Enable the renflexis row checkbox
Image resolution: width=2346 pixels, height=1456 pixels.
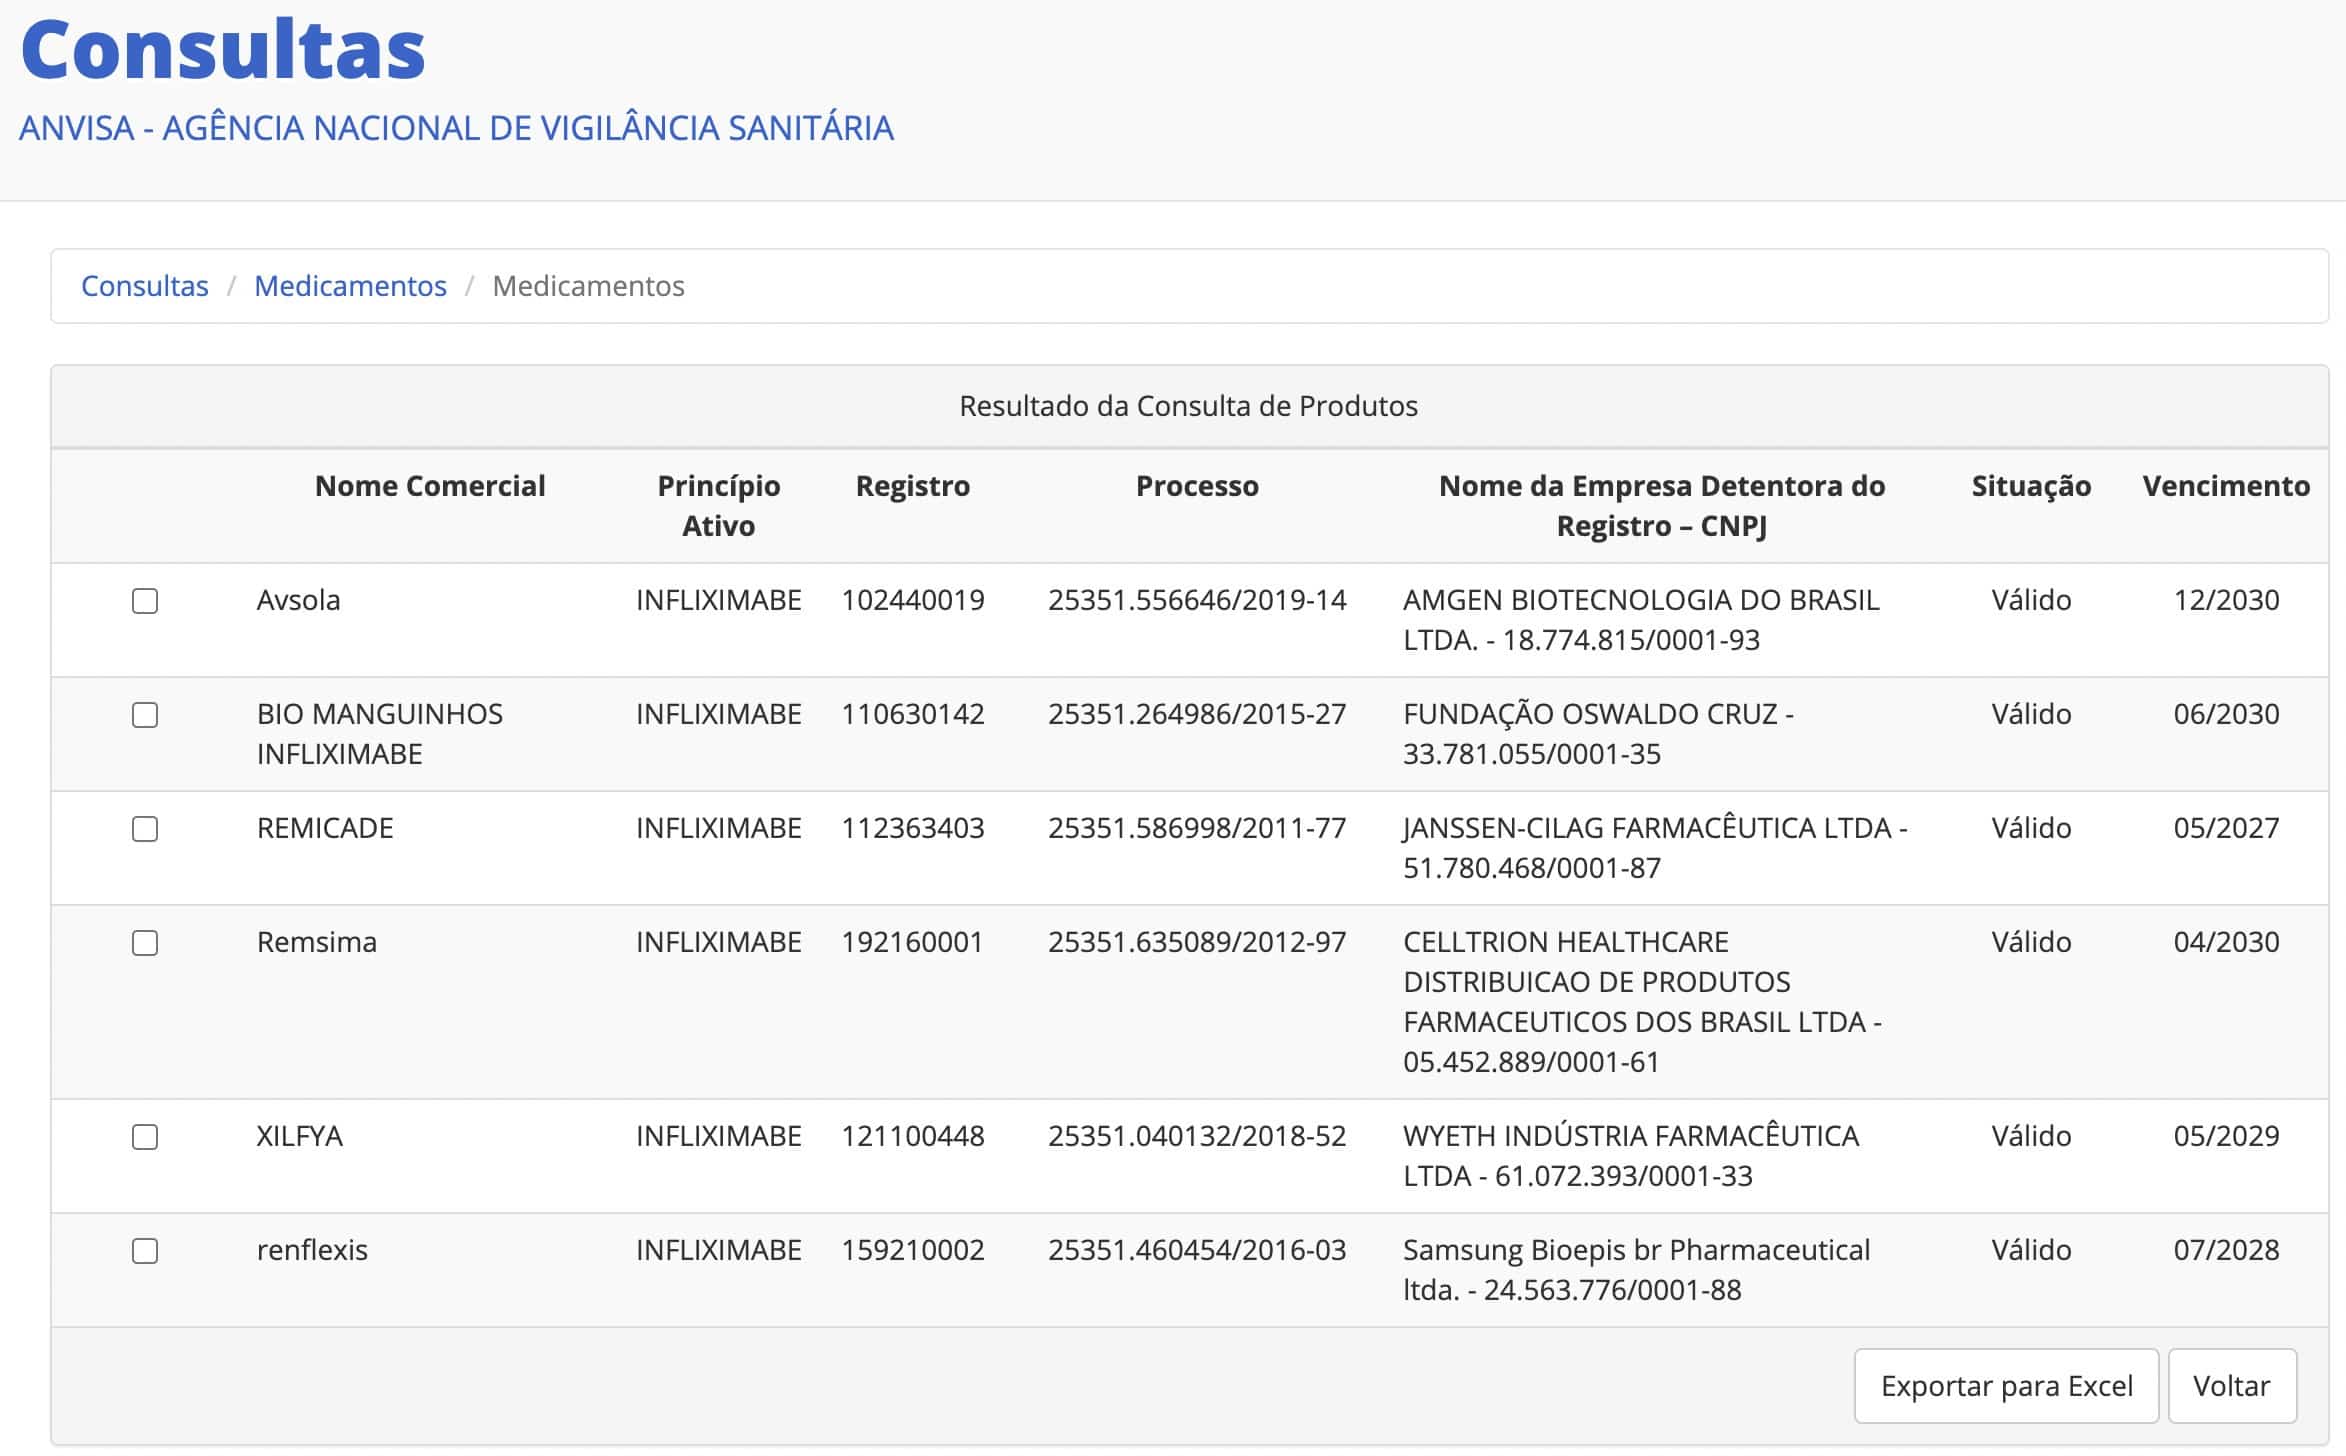coord(145,1251)
